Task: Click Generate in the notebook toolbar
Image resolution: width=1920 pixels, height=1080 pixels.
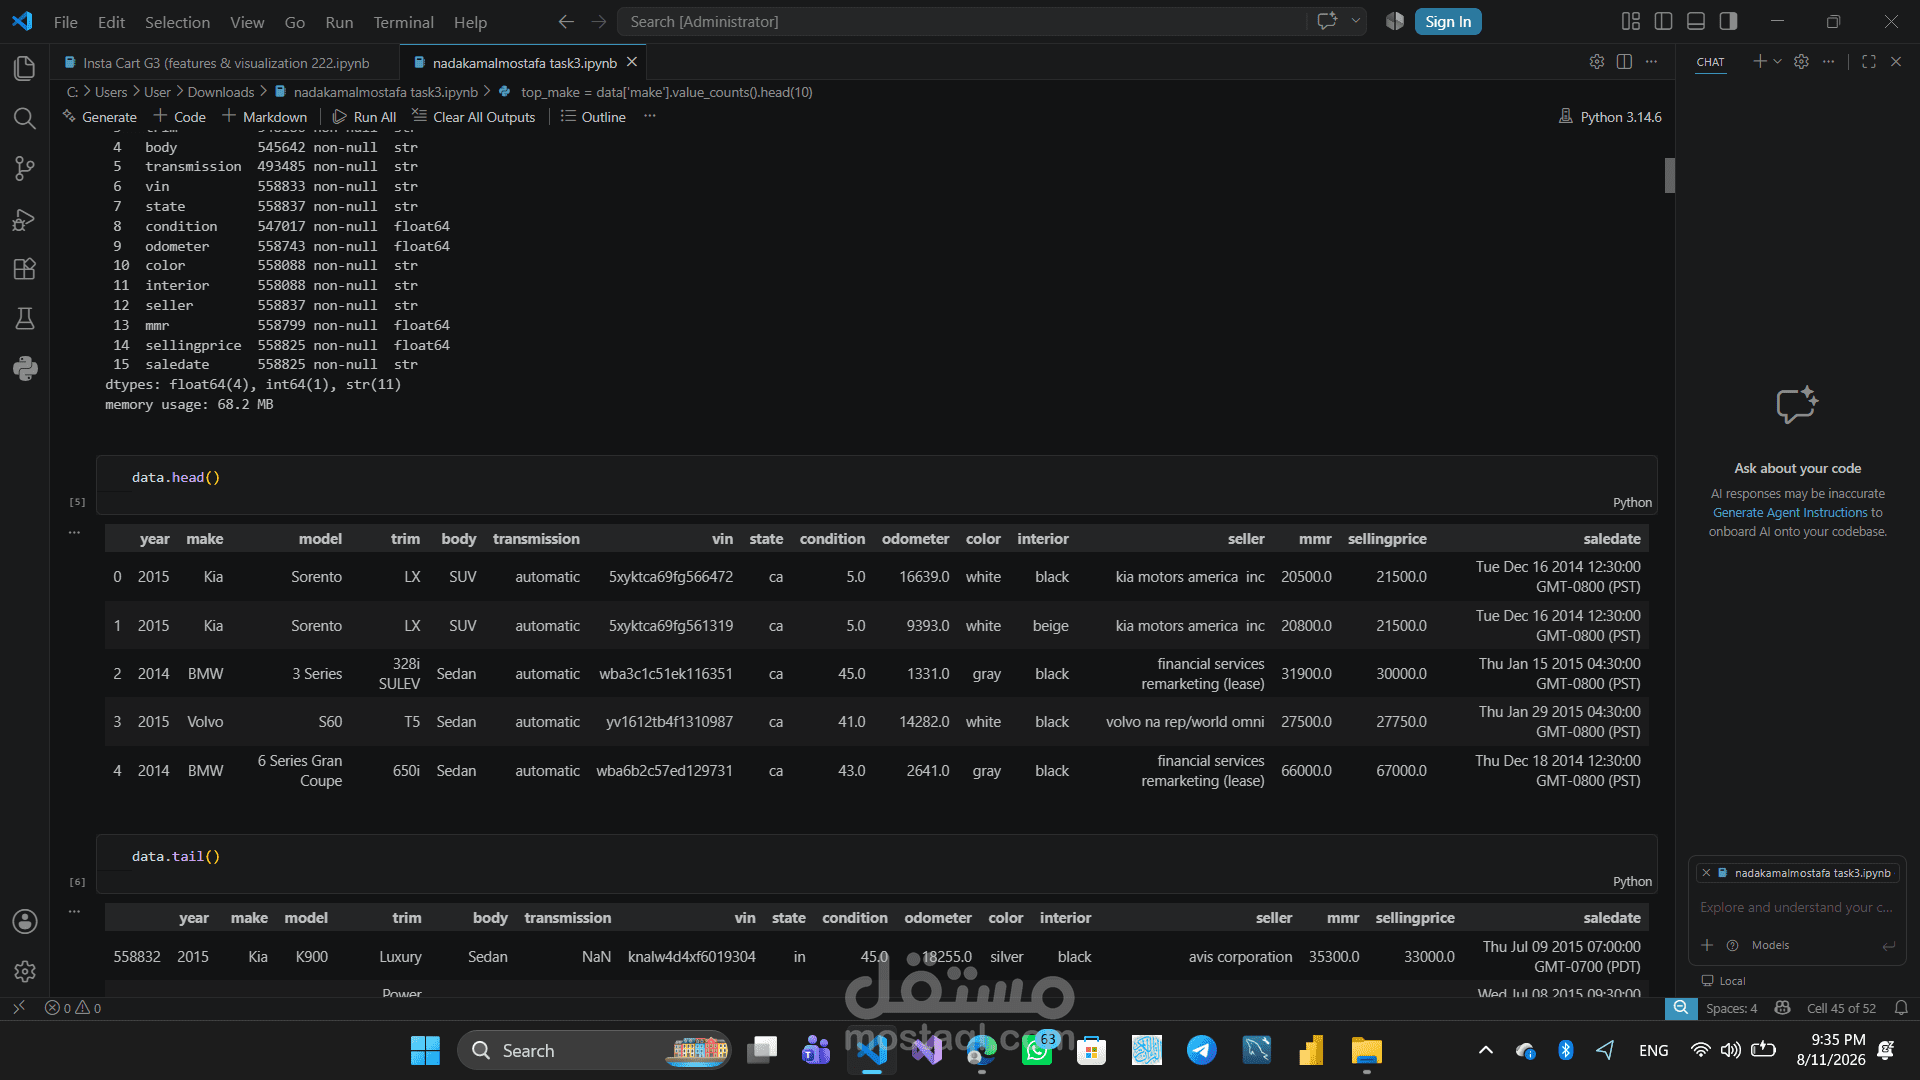Action: click(99, 117)
